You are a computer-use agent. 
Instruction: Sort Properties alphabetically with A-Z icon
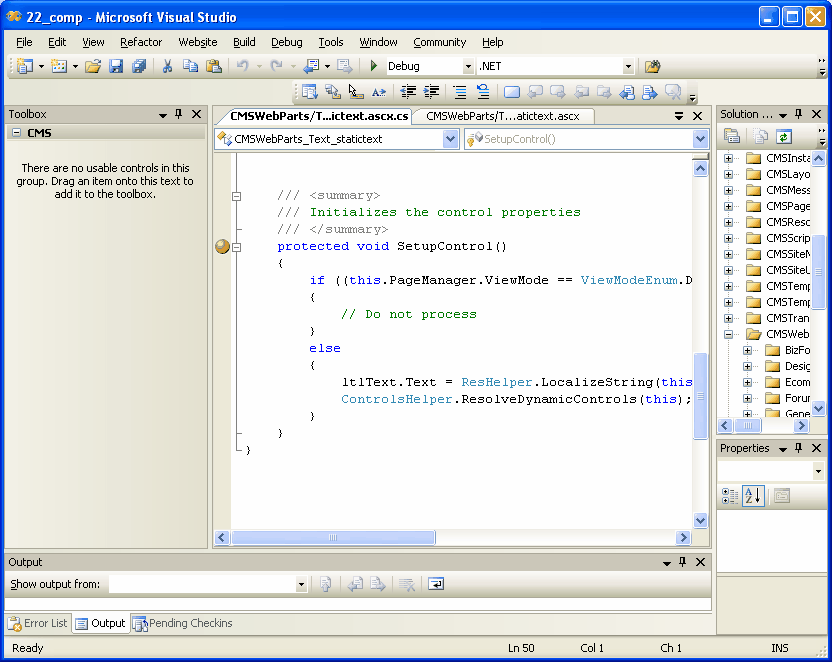753,496
